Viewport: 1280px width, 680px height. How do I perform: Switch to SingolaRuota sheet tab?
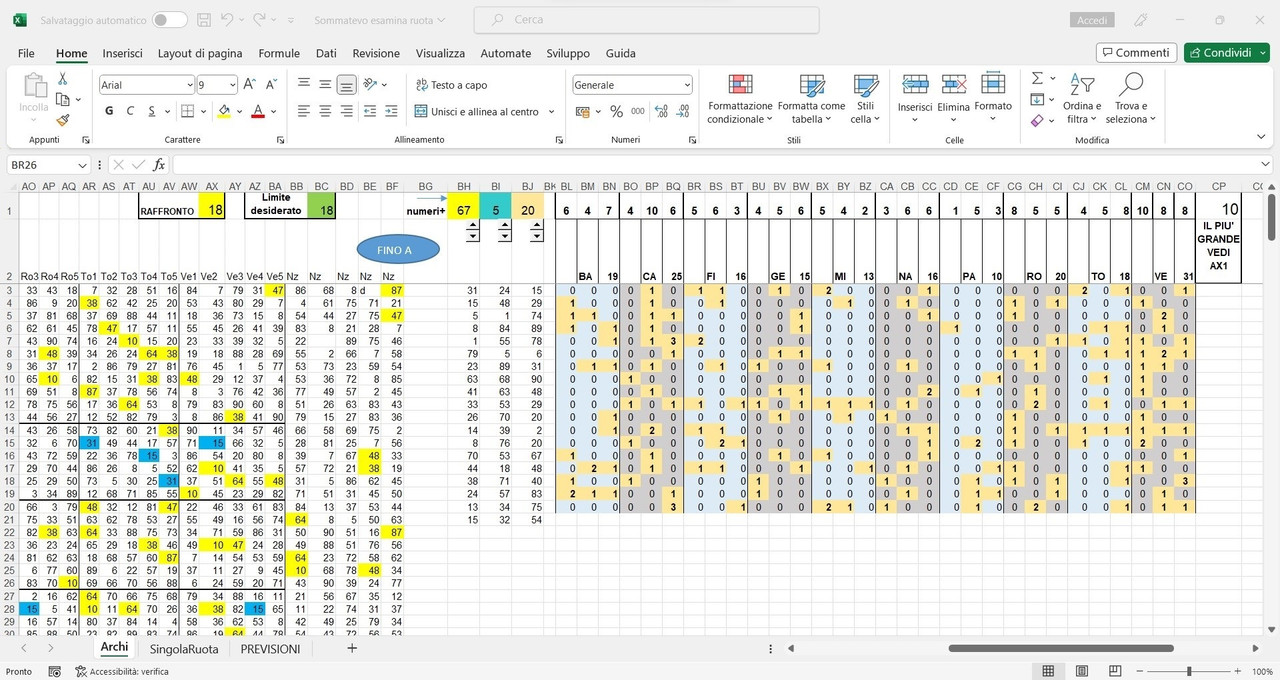184,648
